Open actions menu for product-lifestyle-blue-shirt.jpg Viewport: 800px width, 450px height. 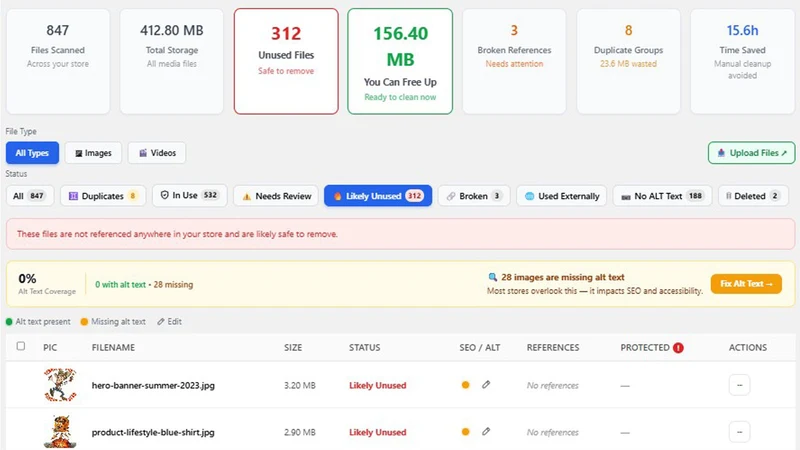click(x=739, y=432)
